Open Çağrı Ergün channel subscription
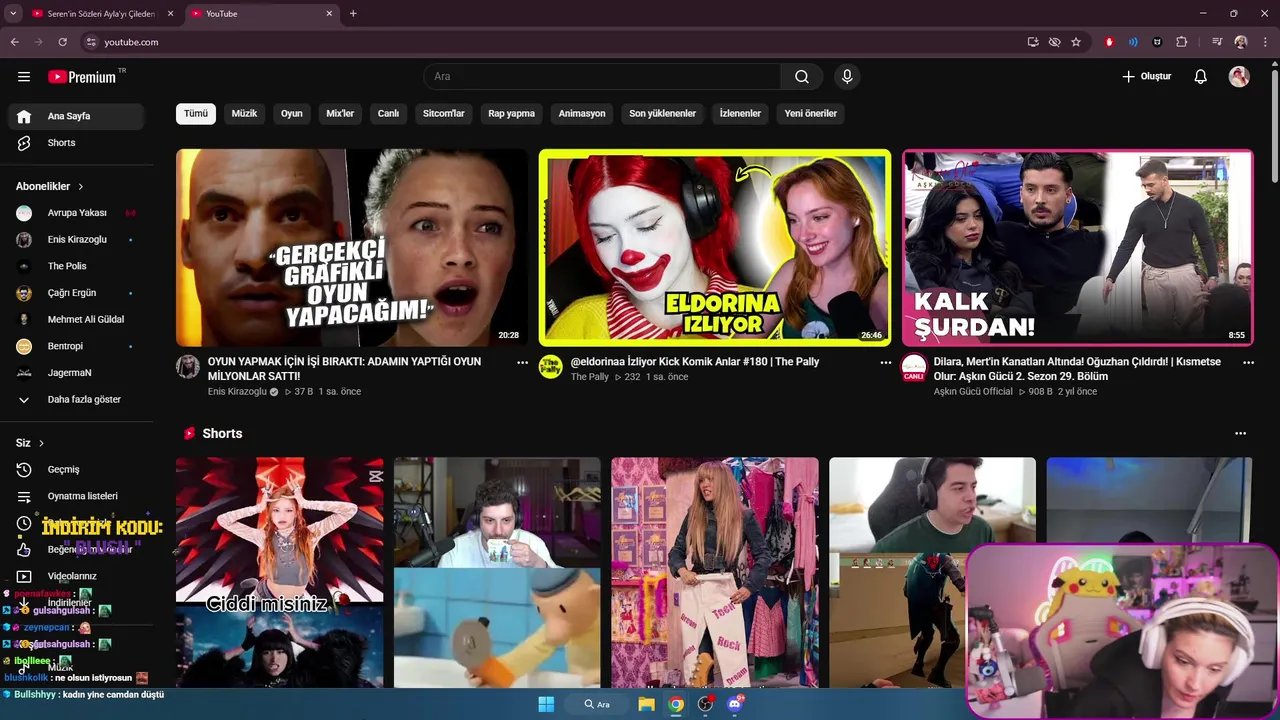The width and height of the screenshot is (1280, 720). (x=76, y=293)
